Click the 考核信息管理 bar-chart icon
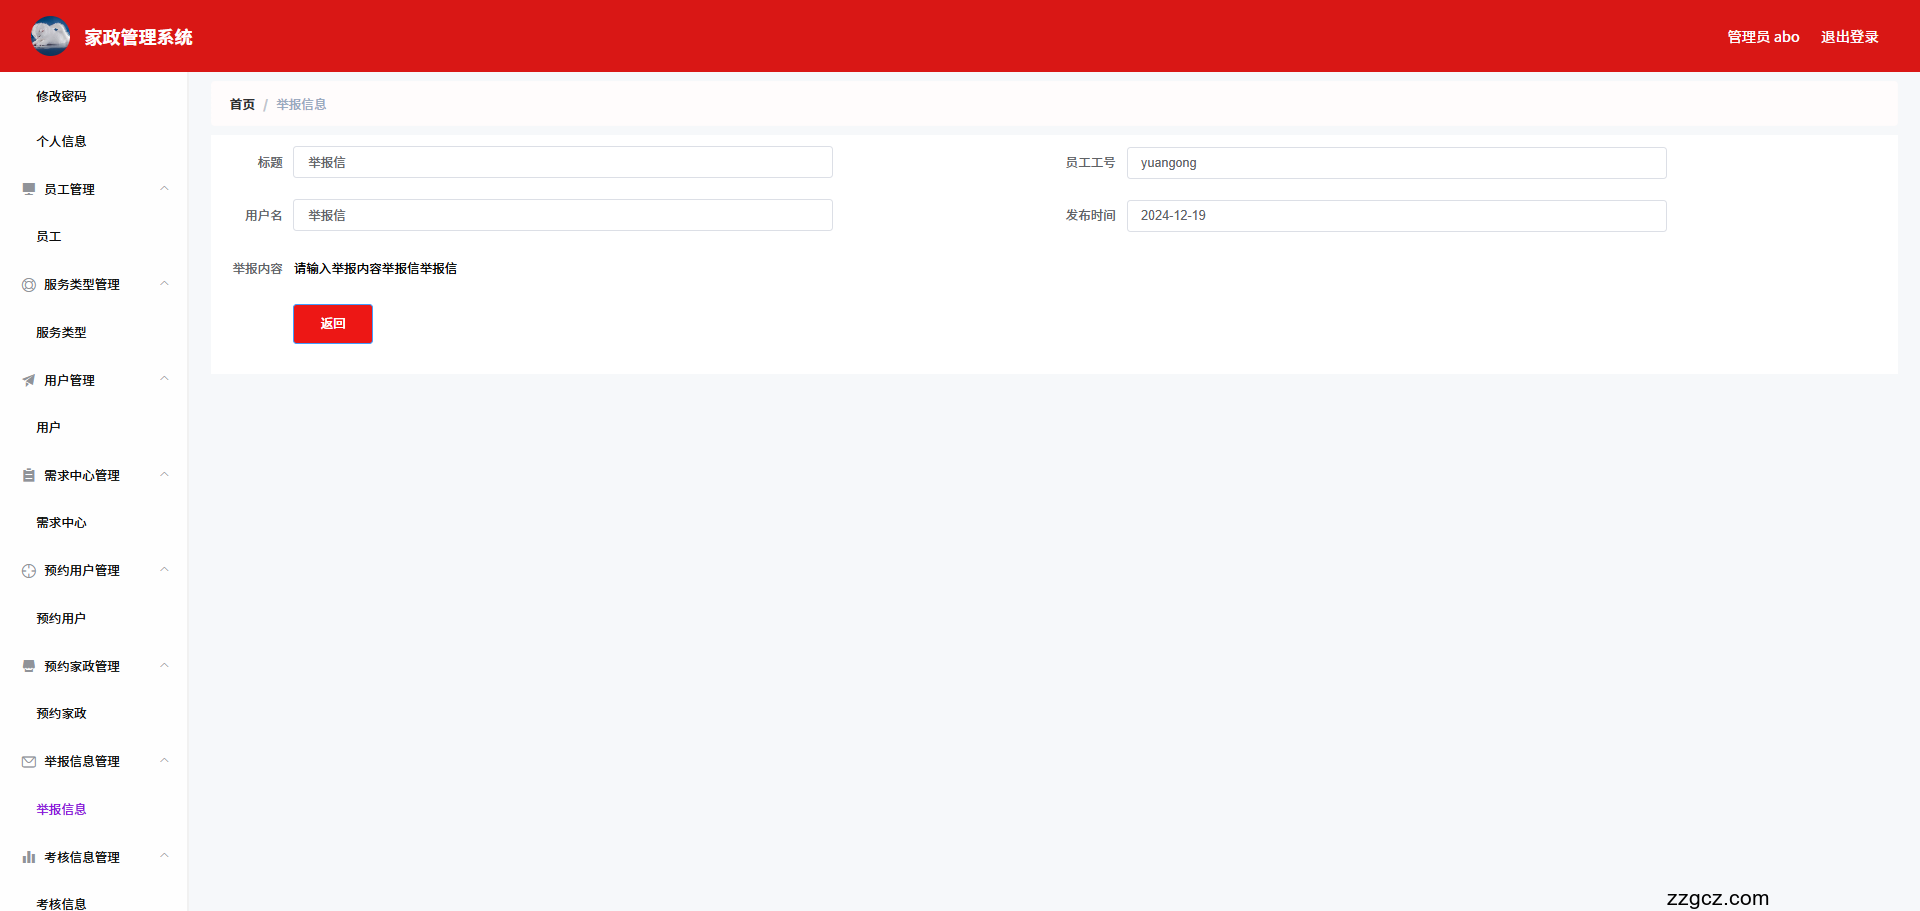Image resolution: width=1920 pixels, height=911 pixels. click(28, 856)
